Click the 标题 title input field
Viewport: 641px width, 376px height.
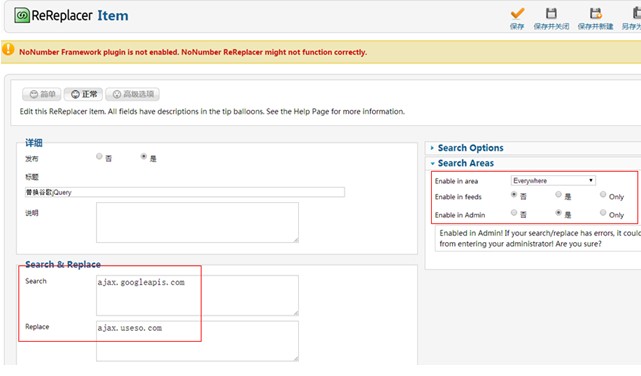pos(185,192)
